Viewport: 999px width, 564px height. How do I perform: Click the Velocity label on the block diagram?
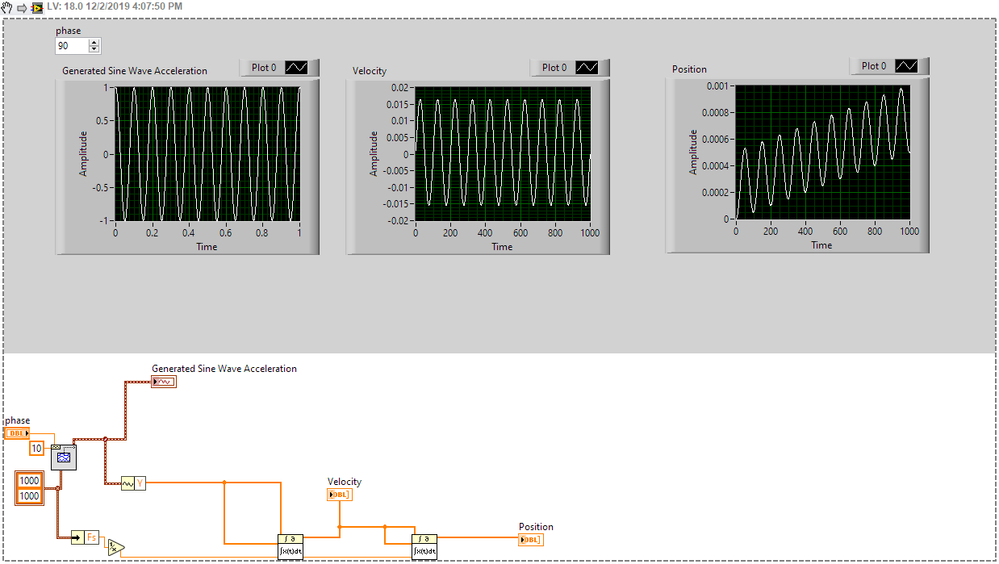pos(345,482)
